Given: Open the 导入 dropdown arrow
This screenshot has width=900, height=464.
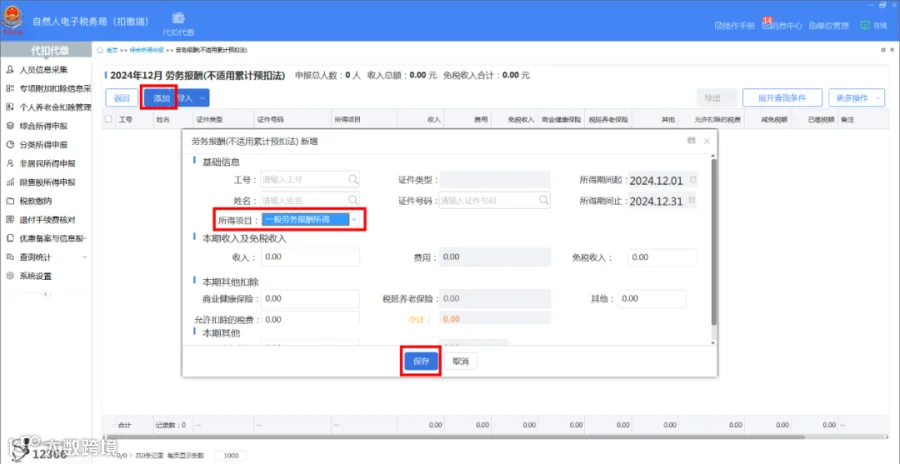Looking at the screenshot, I should (202, 99).
